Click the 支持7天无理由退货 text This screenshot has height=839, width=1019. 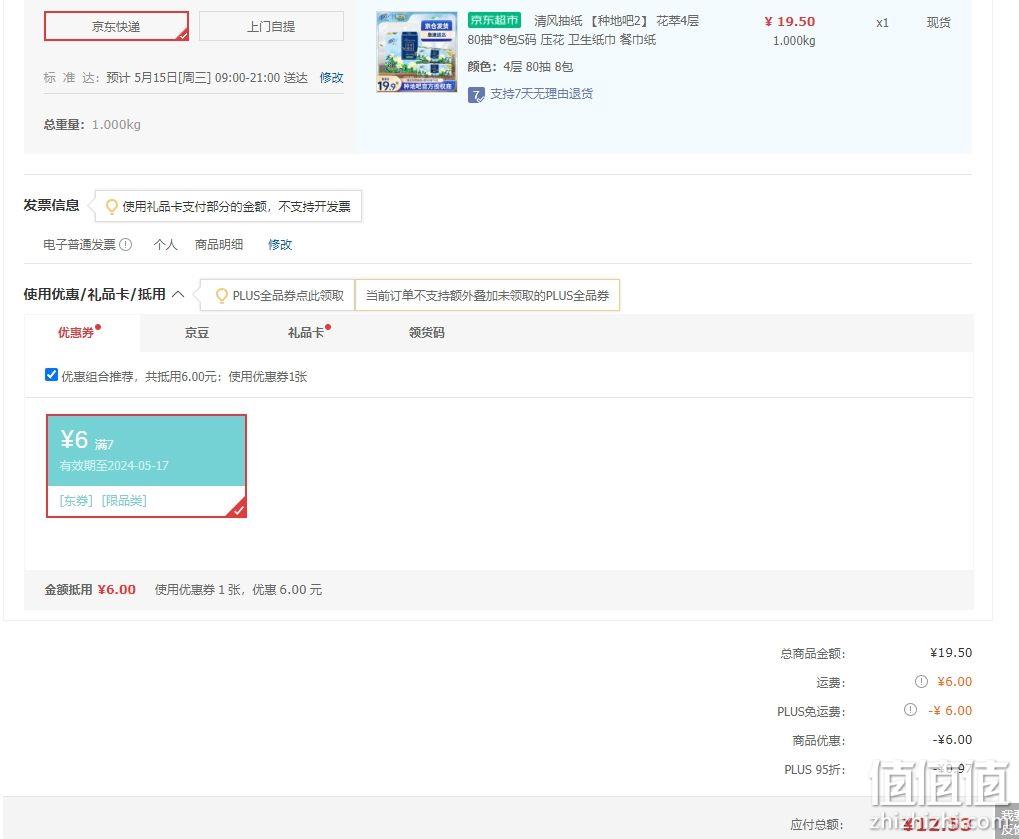541,94
